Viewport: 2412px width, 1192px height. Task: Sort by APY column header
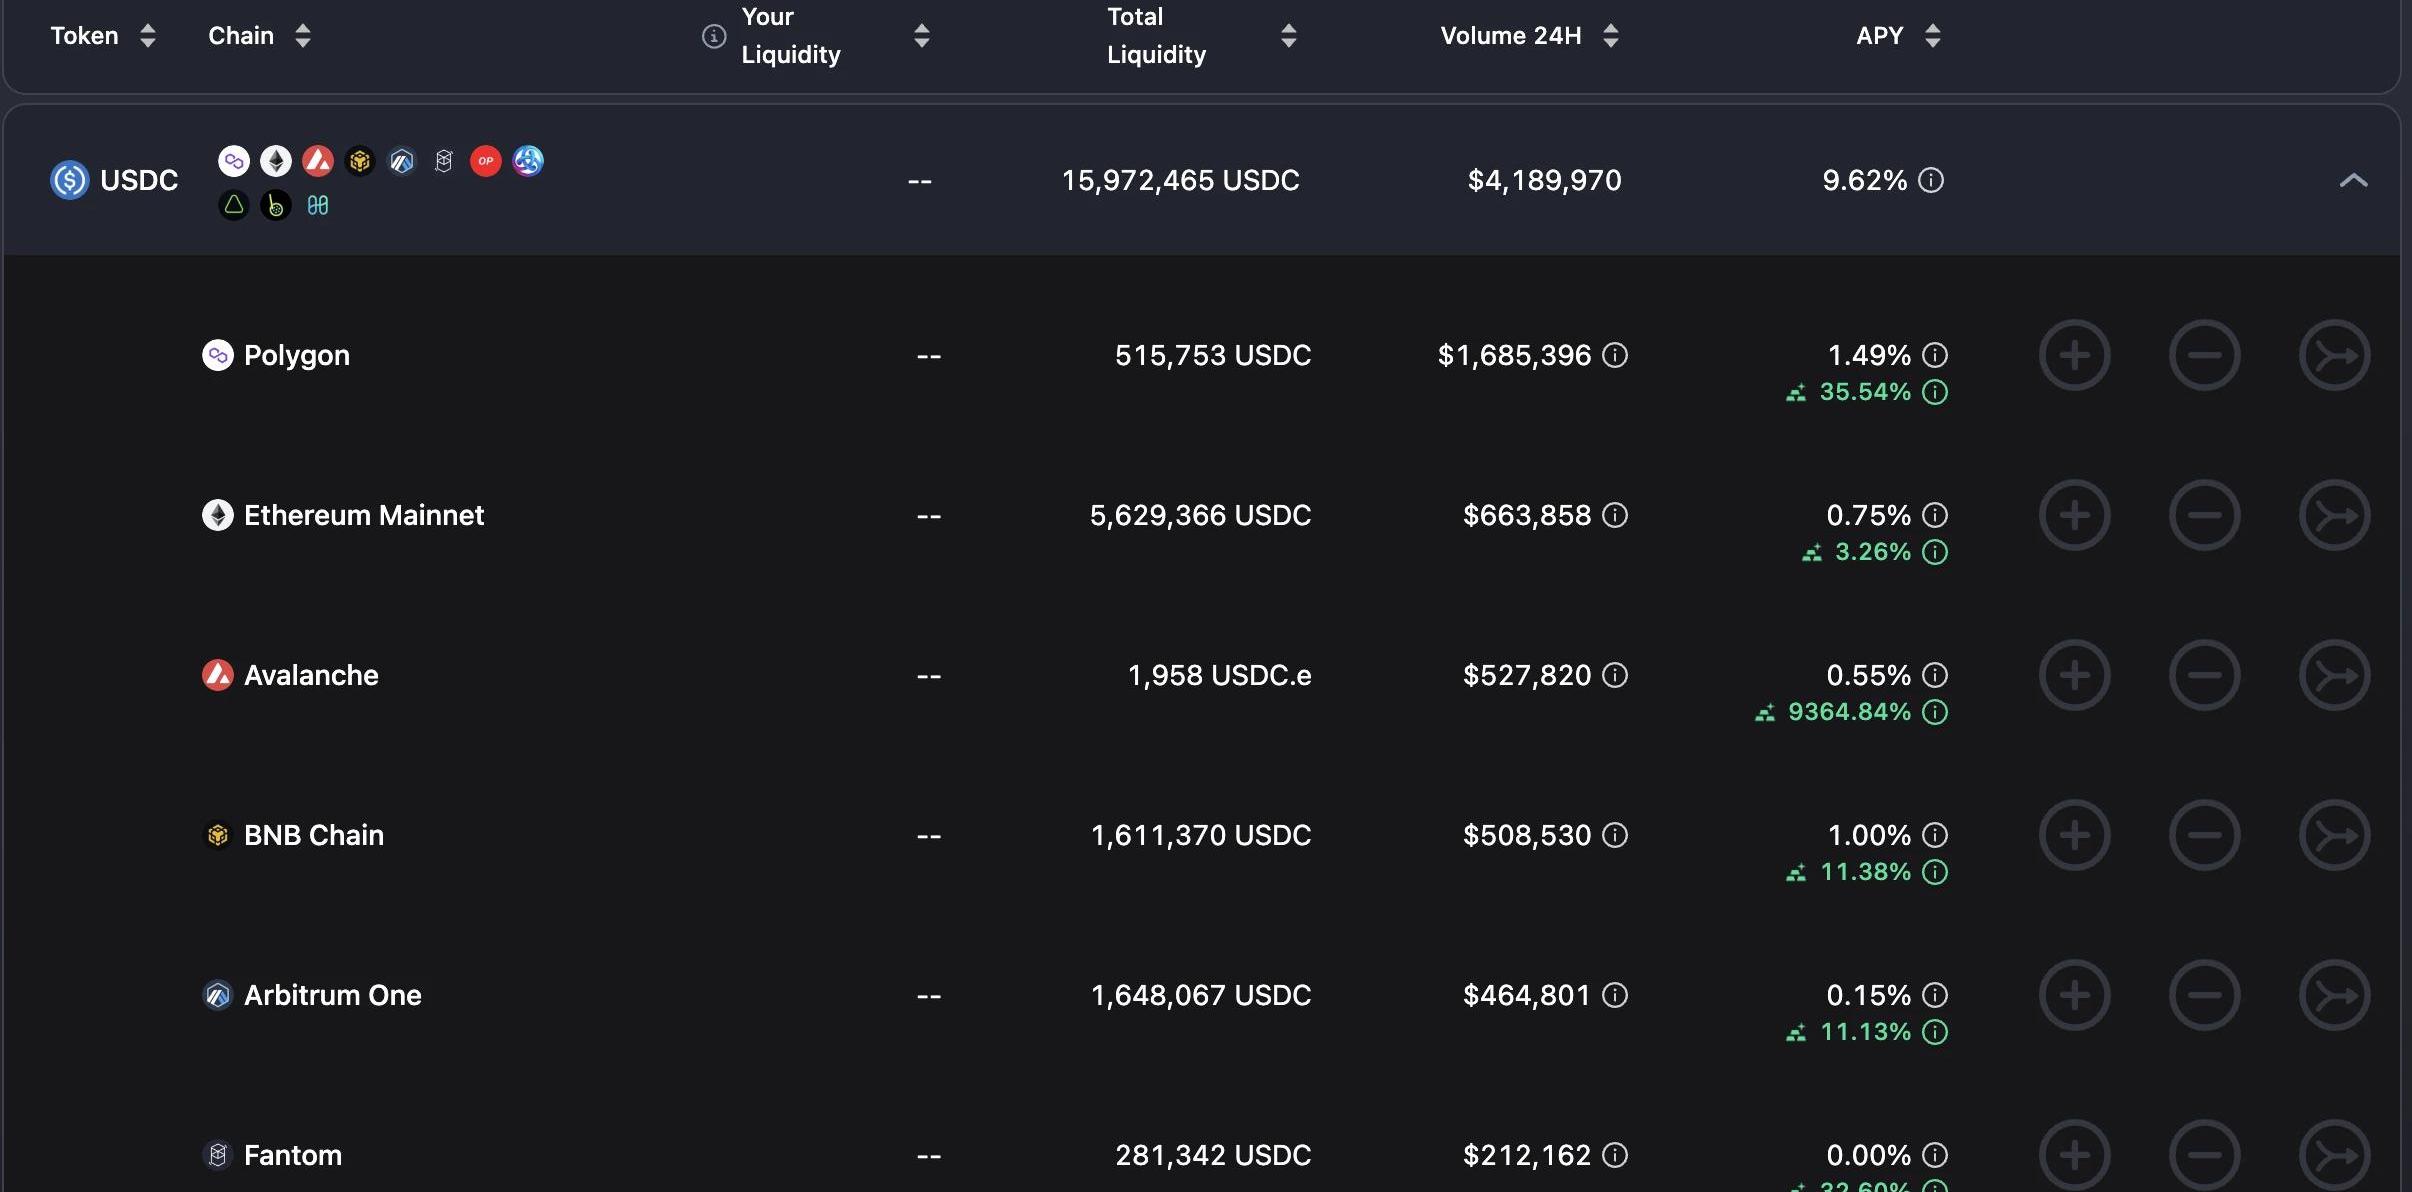click(x=1932, y=36)
